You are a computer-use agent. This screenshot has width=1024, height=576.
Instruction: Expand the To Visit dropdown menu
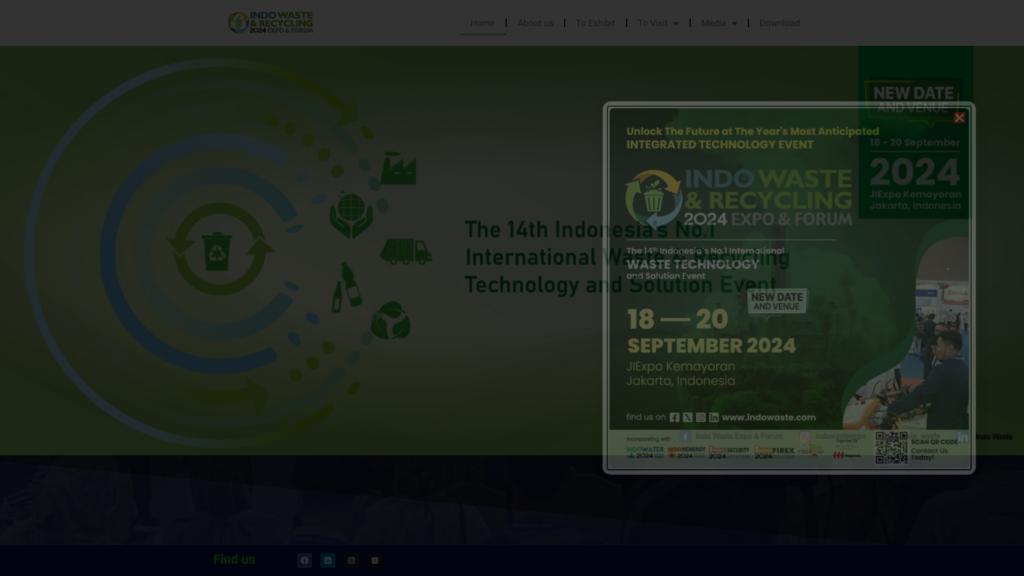coord(658,23)
